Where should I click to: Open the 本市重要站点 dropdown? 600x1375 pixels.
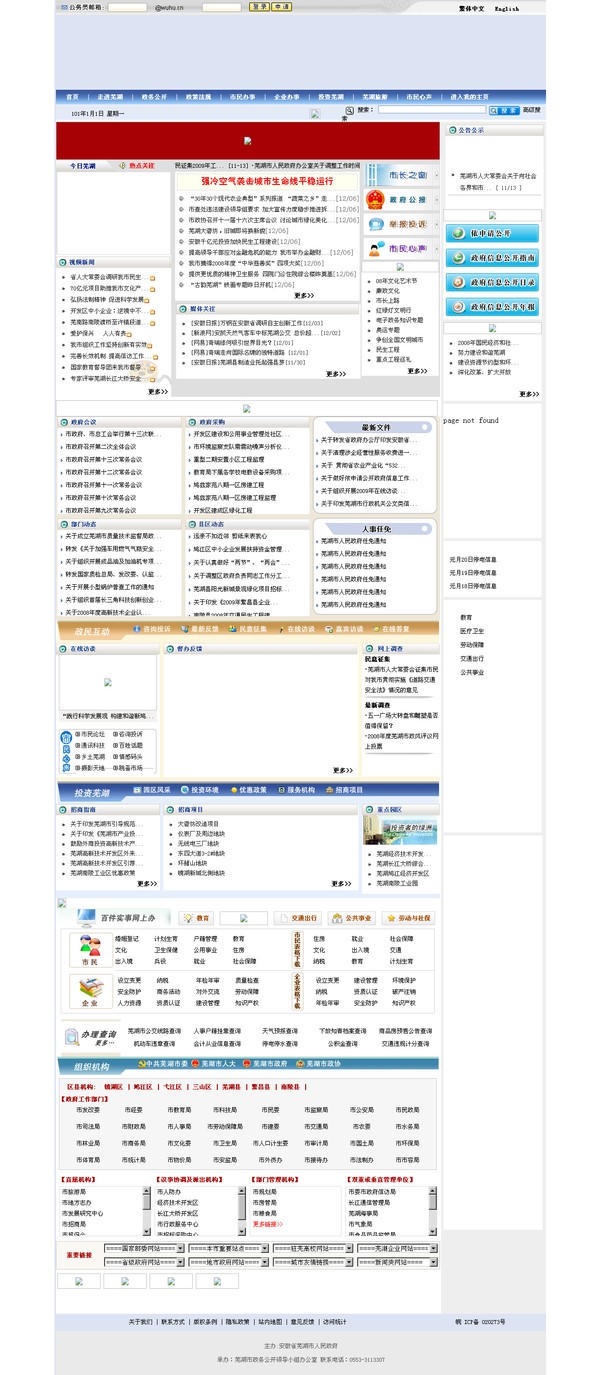[227, 1248]
